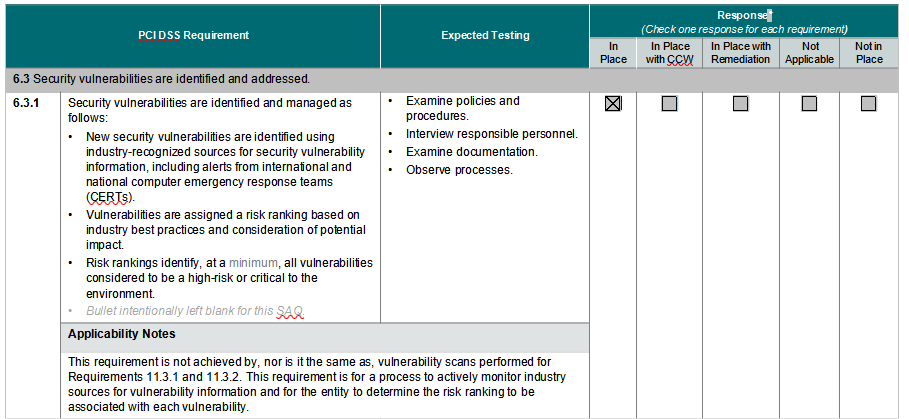Mark the Not Applicable checkbox
The width and height of the screenshot is (909, 419).
(x=809, y=104)
